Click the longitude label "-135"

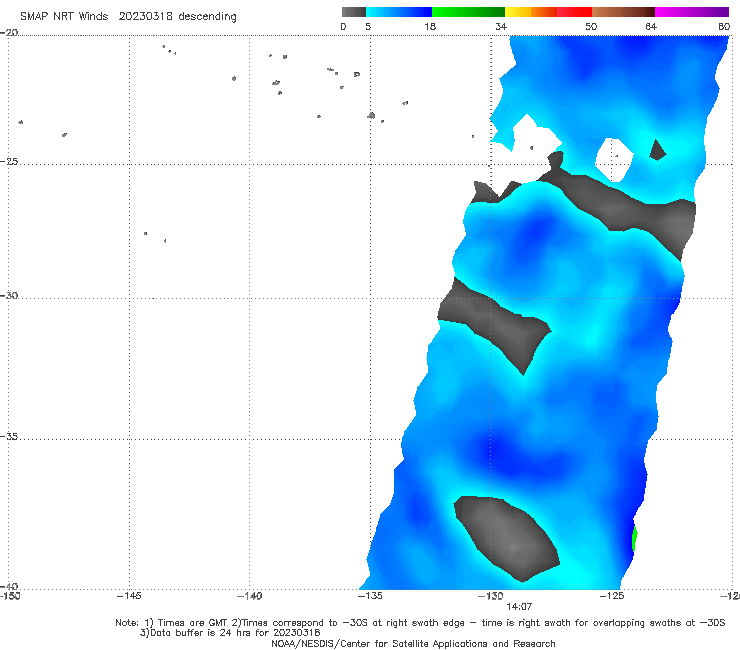[370, 596]
